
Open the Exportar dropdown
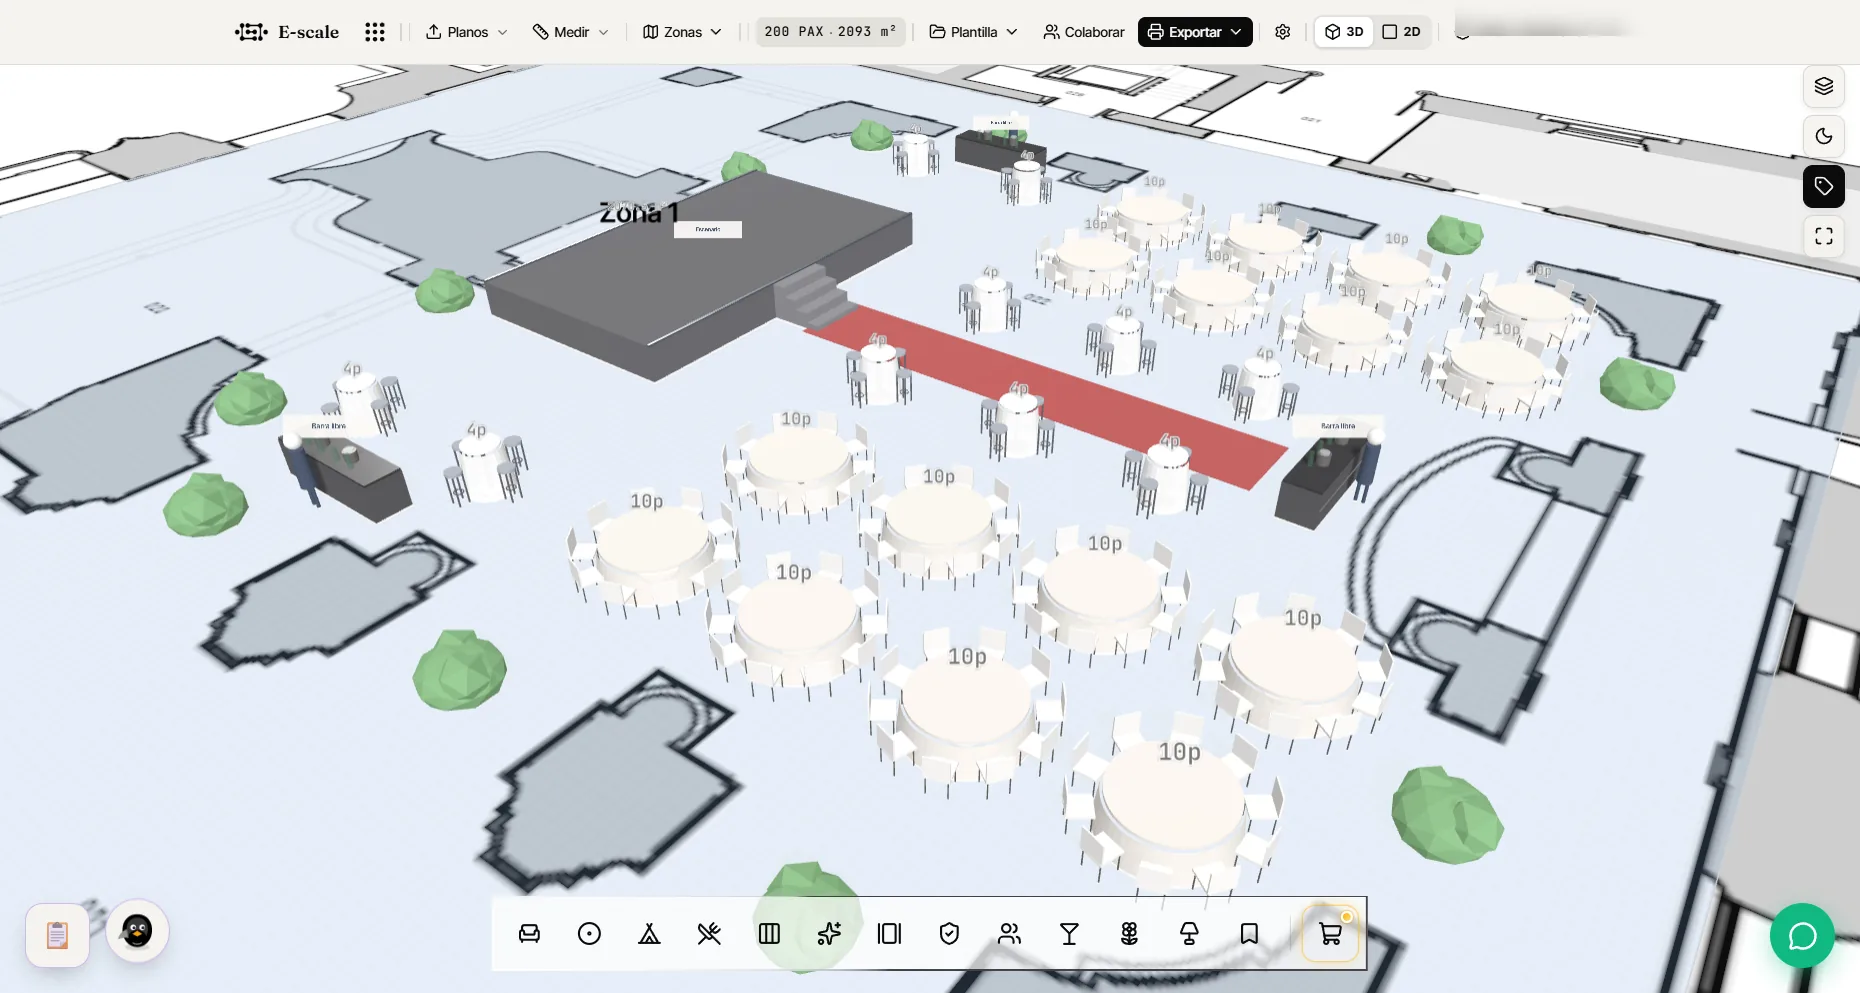point(1195,32)
